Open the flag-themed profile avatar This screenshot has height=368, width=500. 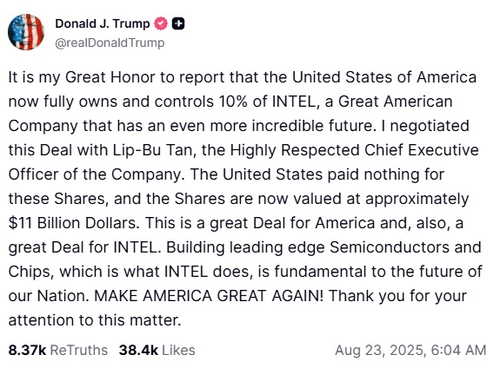pyautogui.click(x=26, y=32)
